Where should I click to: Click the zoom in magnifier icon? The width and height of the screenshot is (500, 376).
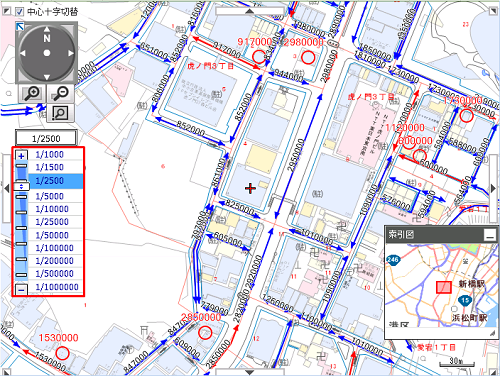point(32,93)
